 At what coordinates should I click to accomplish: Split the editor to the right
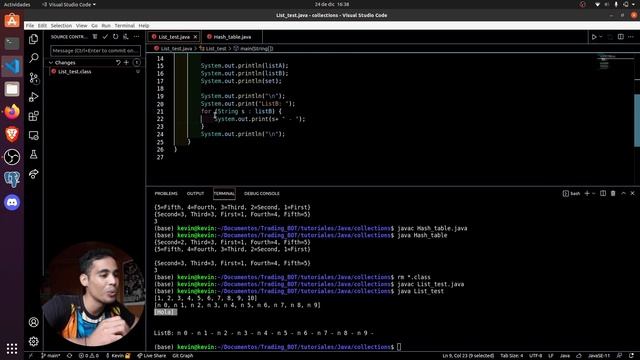(620, 37)
